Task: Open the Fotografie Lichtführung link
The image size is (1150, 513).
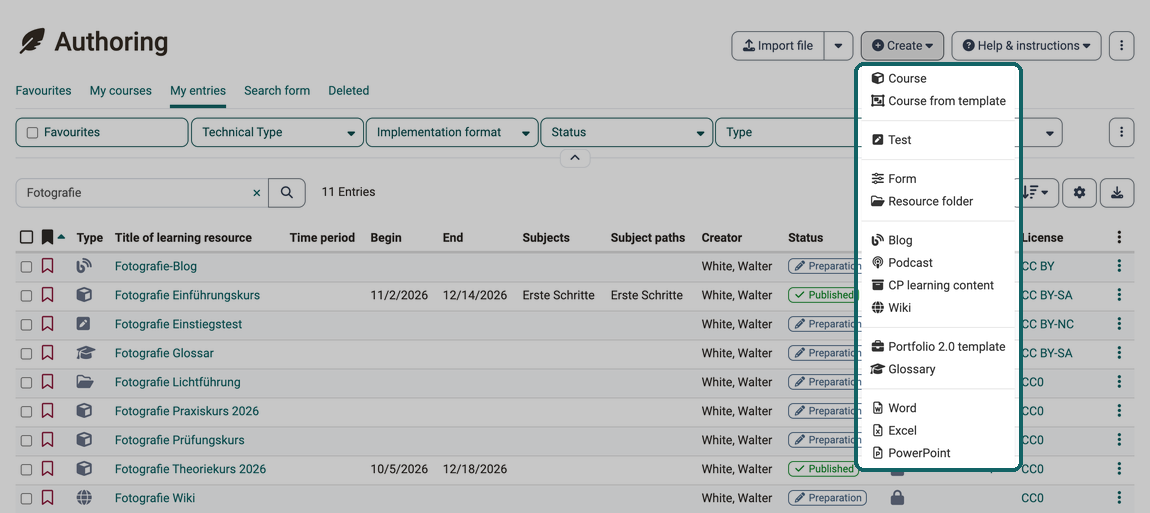Action: click(x=177, y=382)
